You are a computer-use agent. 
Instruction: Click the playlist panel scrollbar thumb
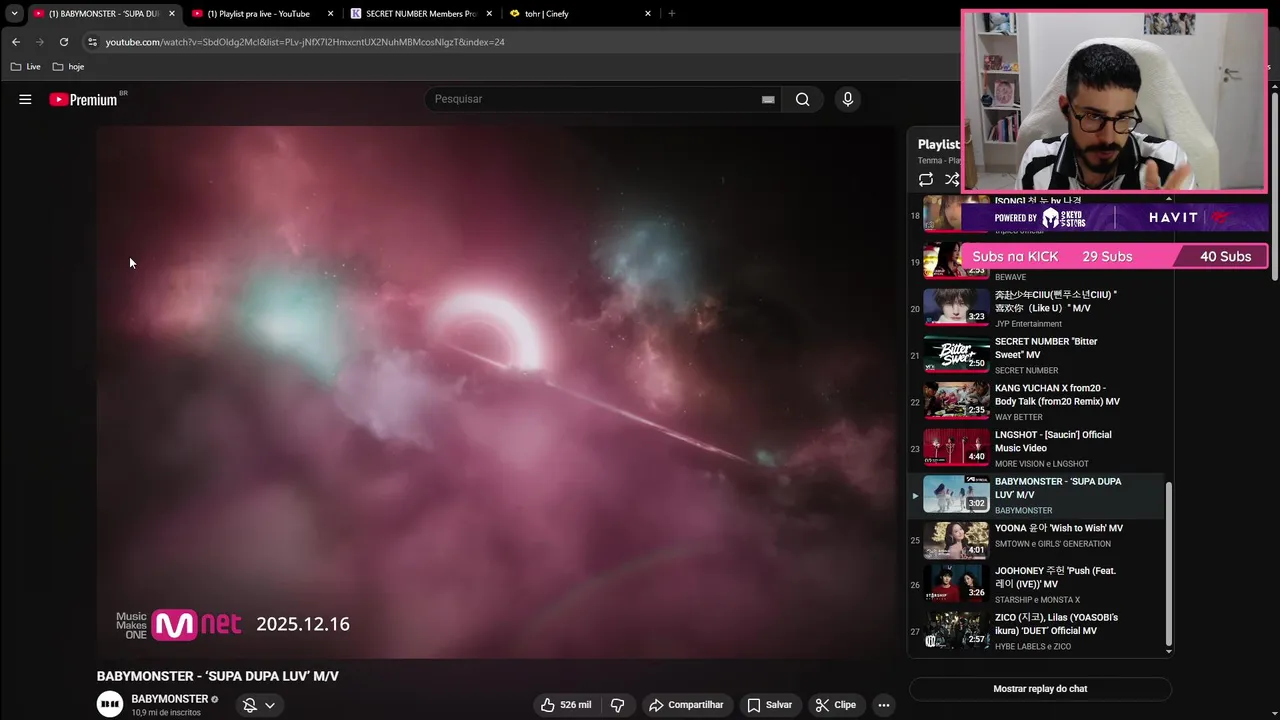1169,563
